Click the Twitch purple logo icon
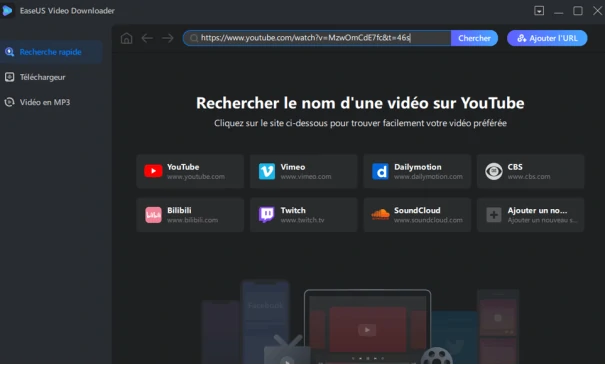Image resolution: width=605 pixels, height=365 pixels. (x=267, y=215)
